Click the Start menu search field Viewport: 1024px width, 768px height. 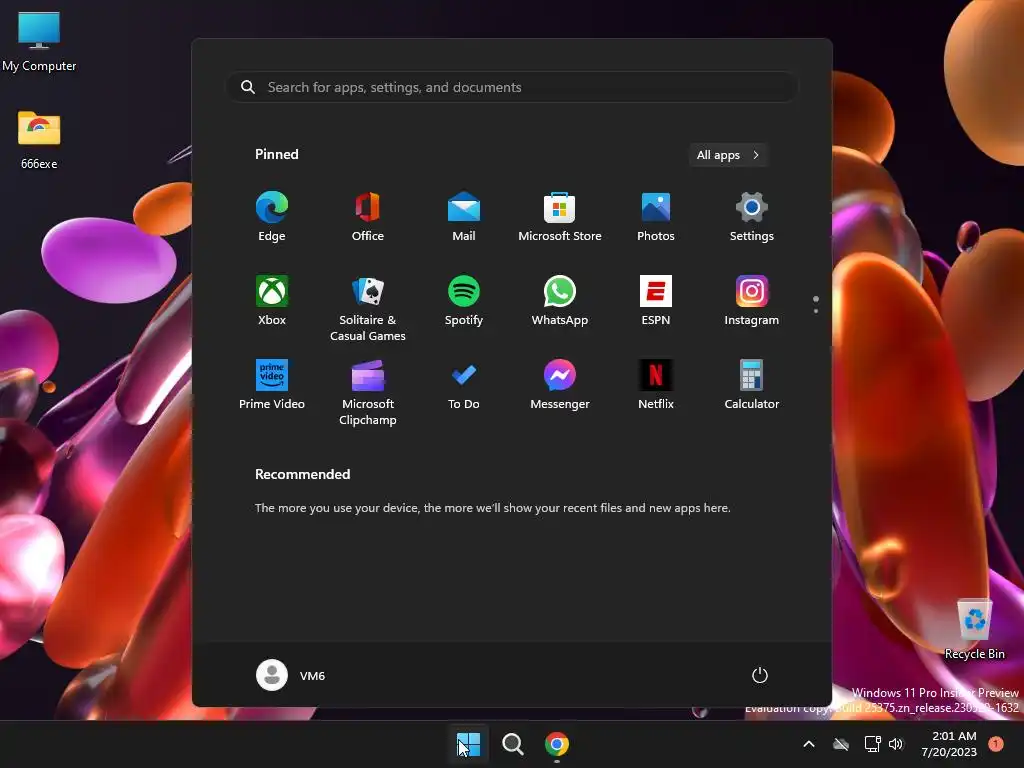point(512,88)
